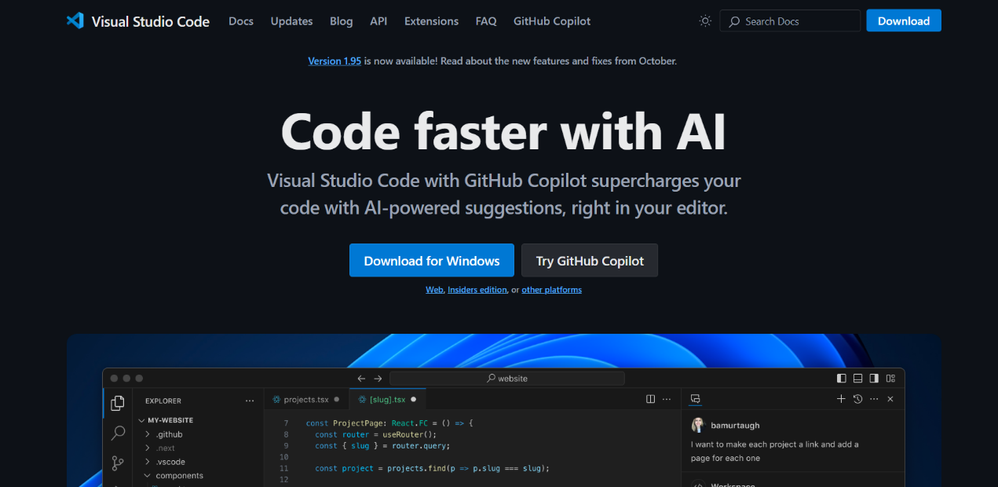Click the Visual Studio Code logo icon
998x487 pixels.
click(75, 21)
